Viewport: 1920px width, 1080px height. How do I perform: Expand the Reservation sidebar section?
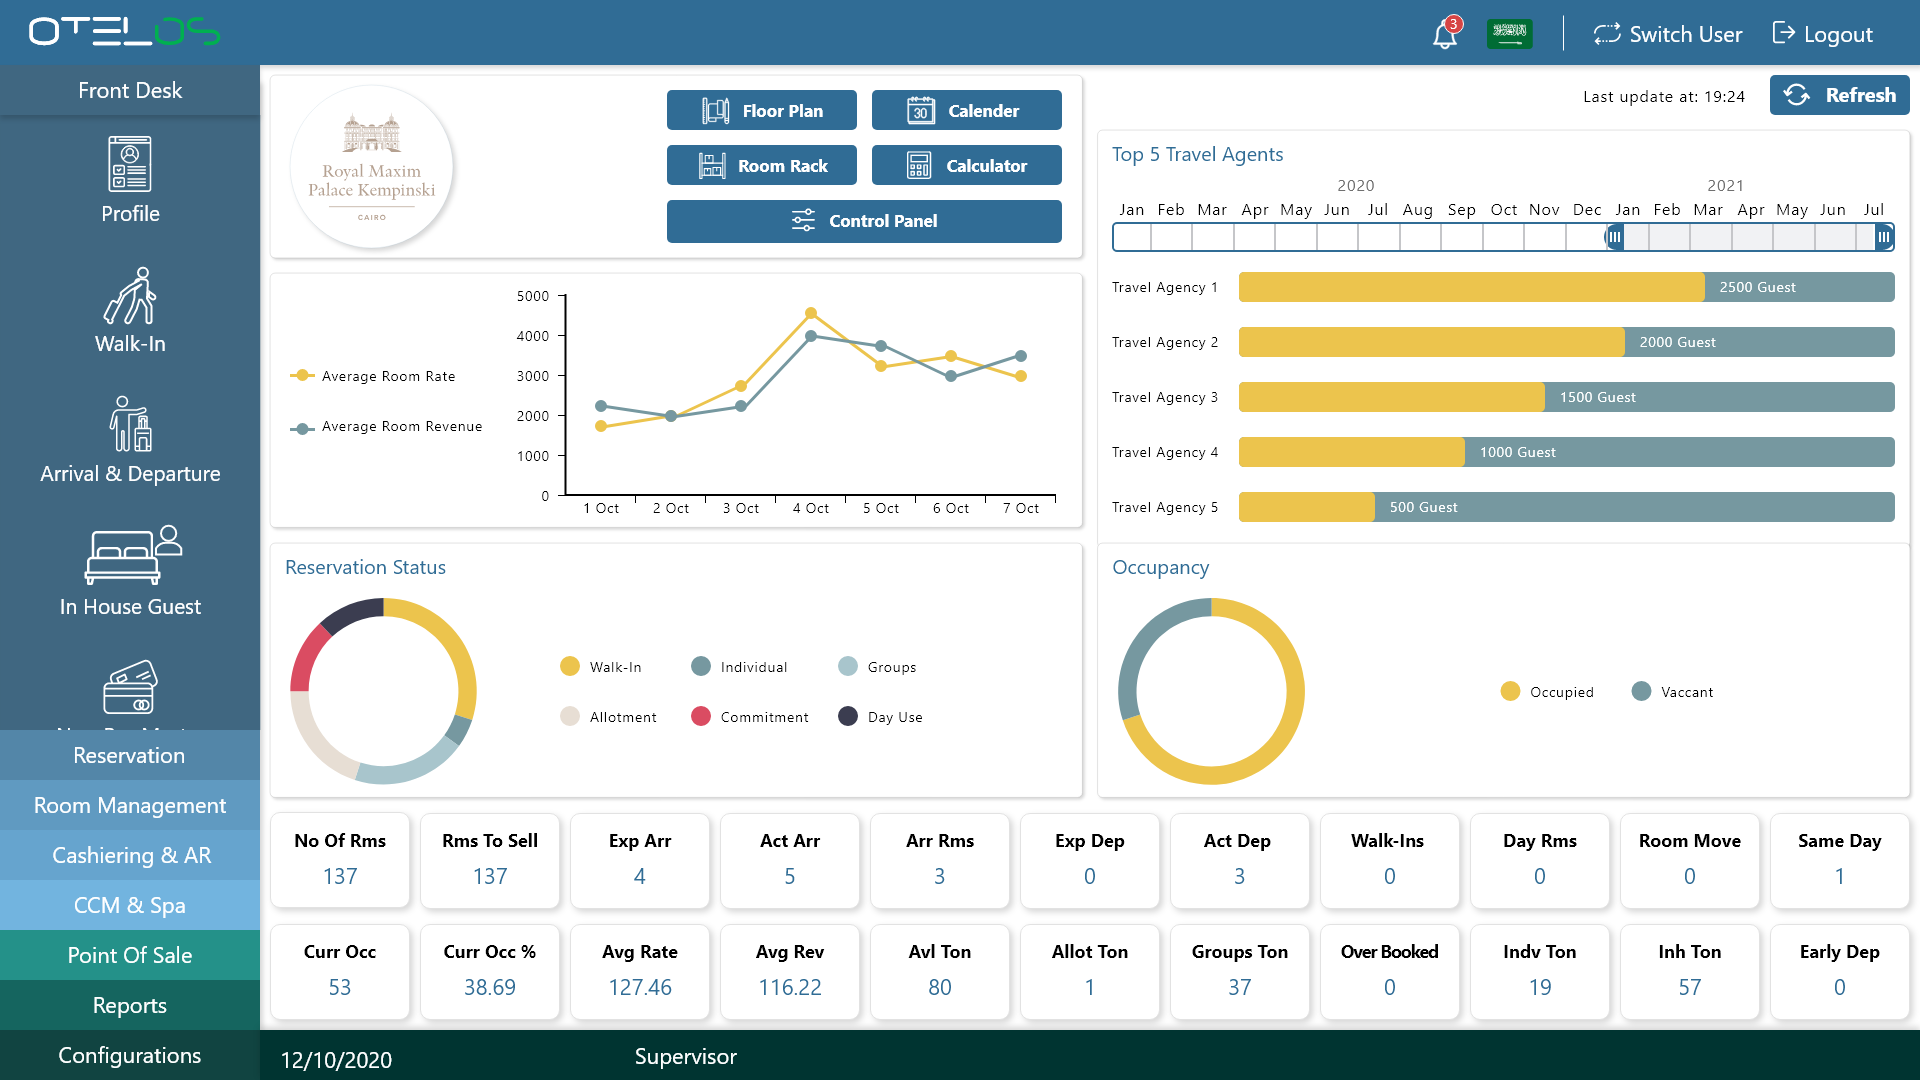tap(130, 756)
